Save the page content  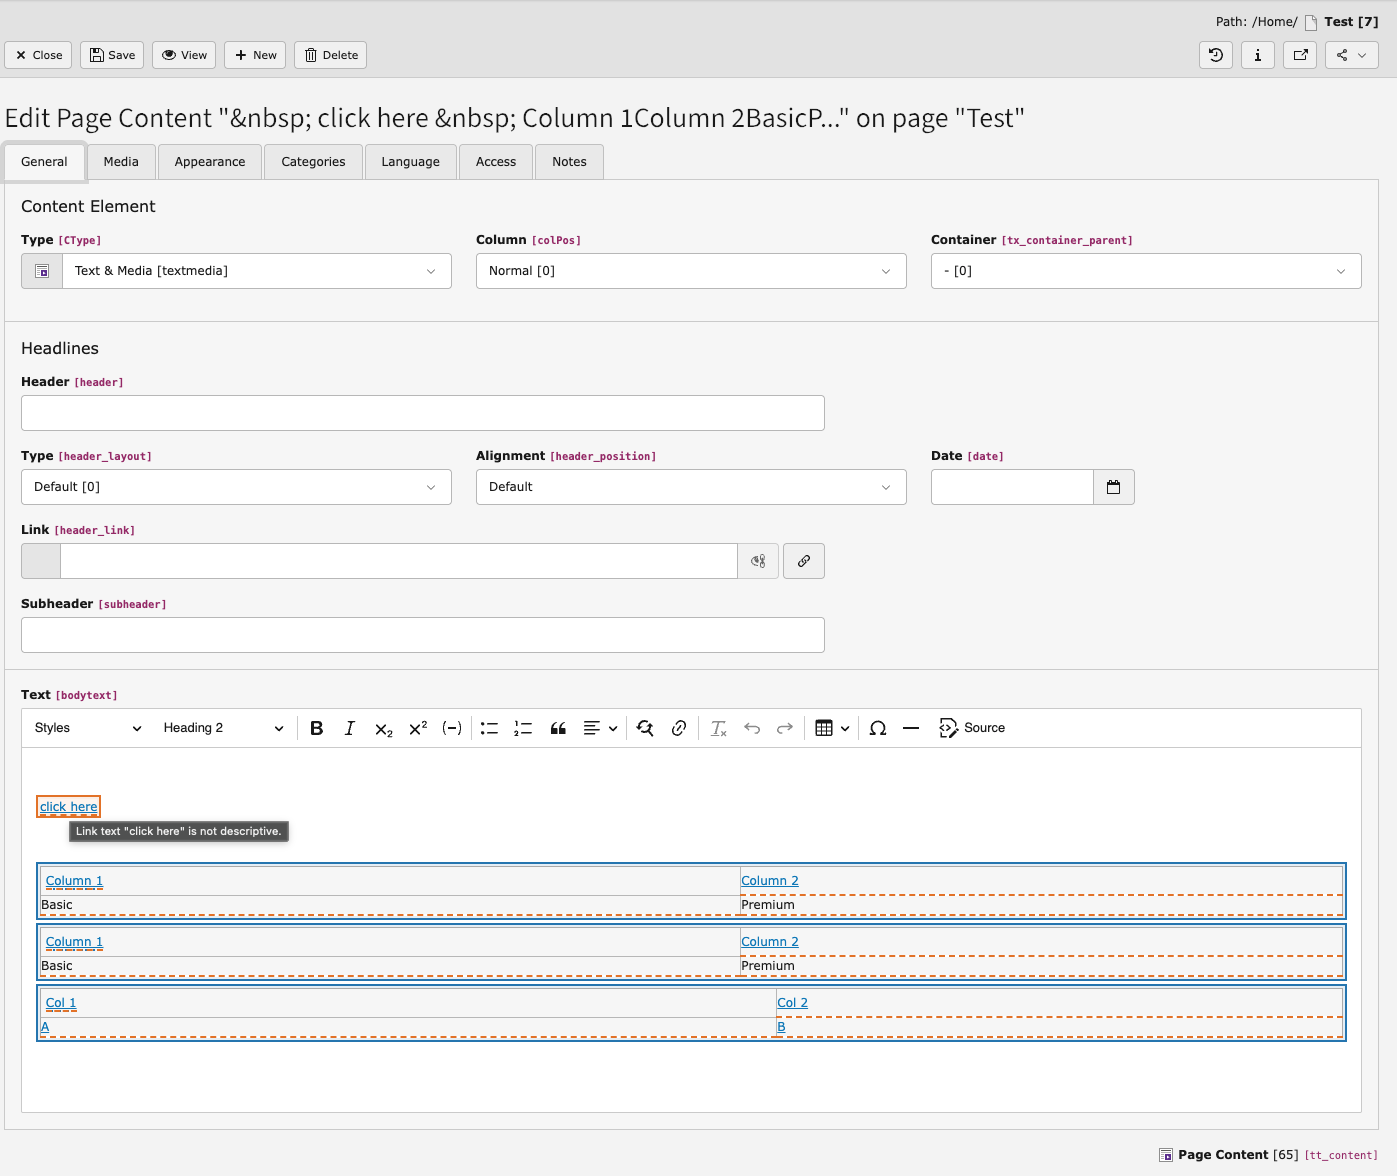(x=112, y=55)
